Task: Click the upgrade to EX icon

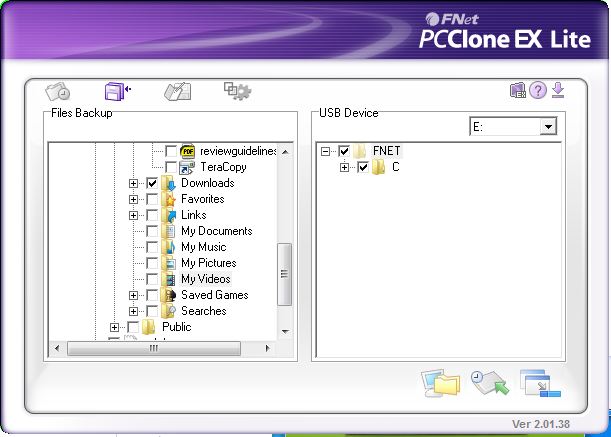Action: tap(518, 90)
